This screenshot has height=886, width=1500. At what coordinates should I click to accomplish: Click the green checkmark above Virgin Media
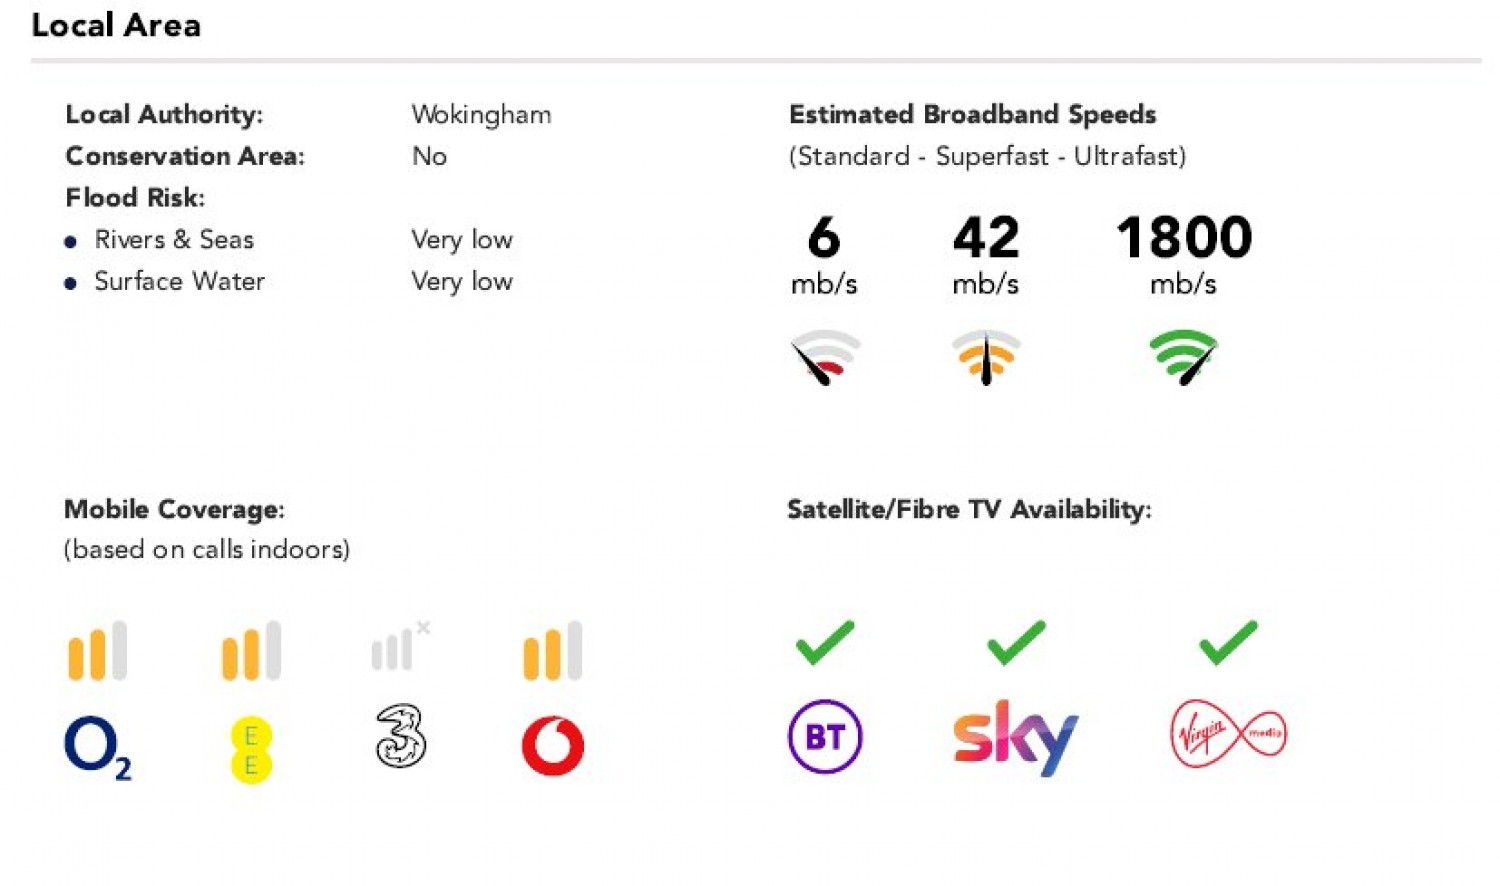[x=1228, y=643]
